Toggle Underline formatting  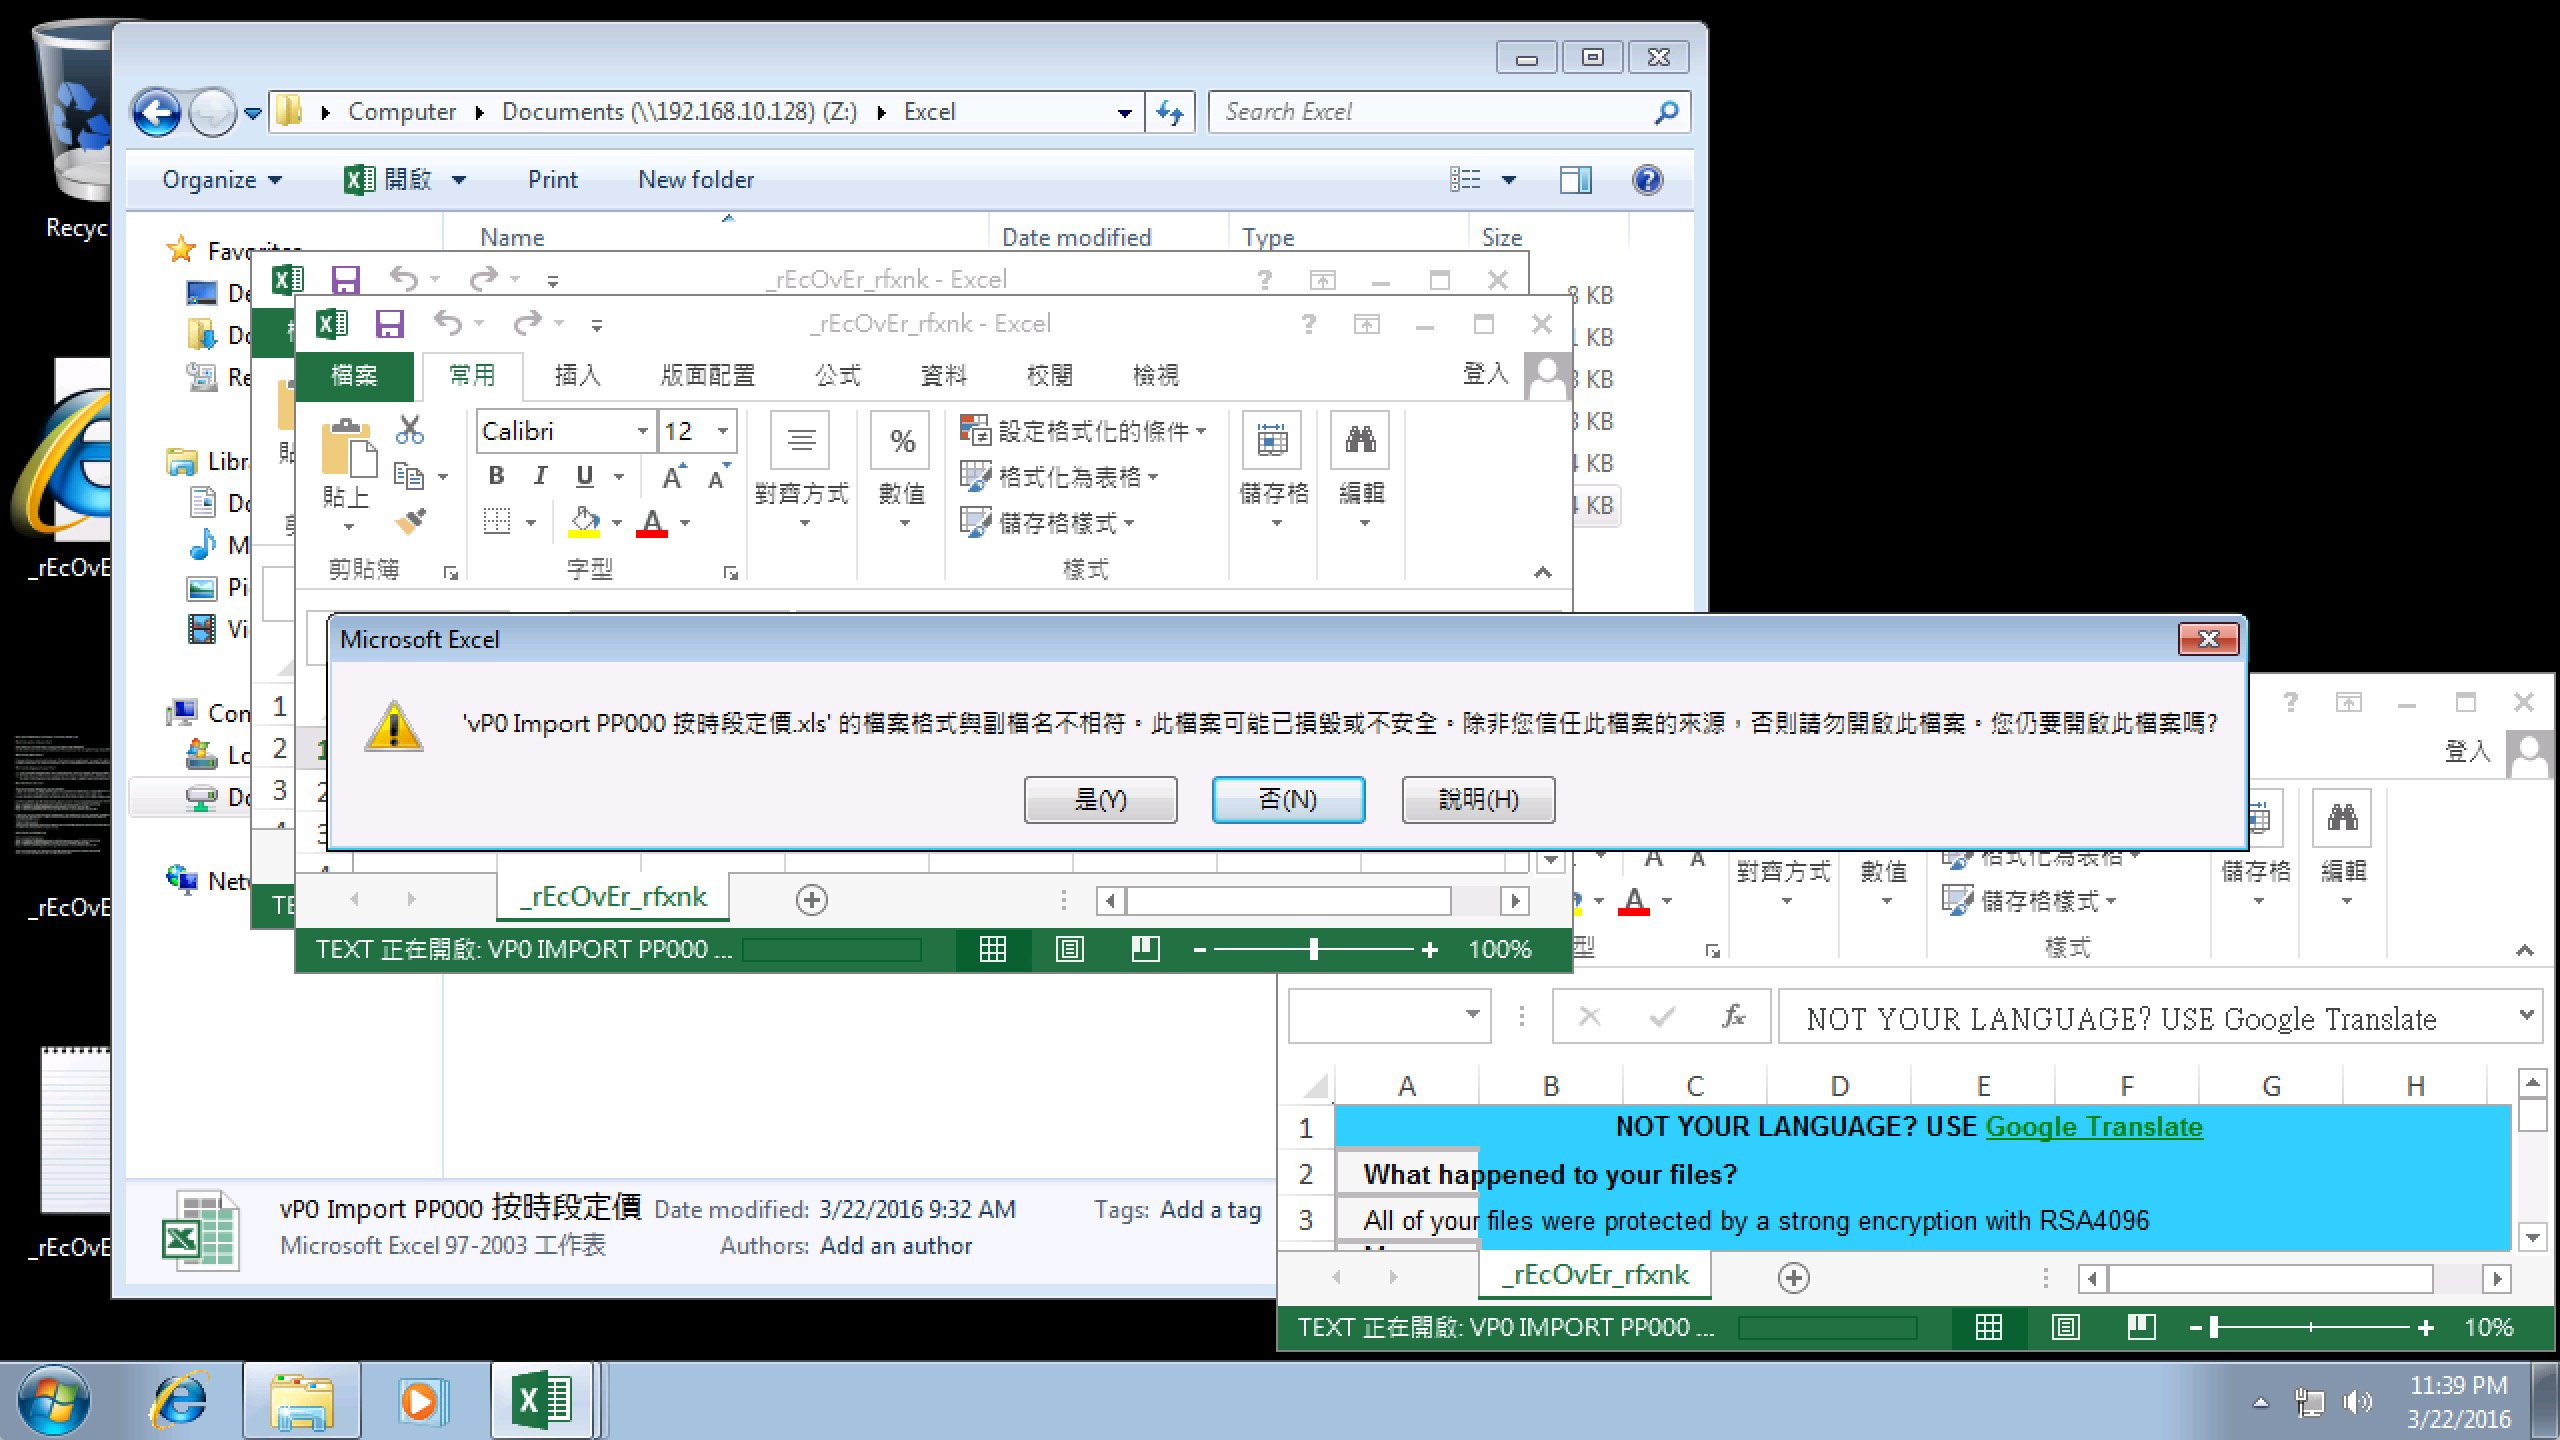coord(585,476)
